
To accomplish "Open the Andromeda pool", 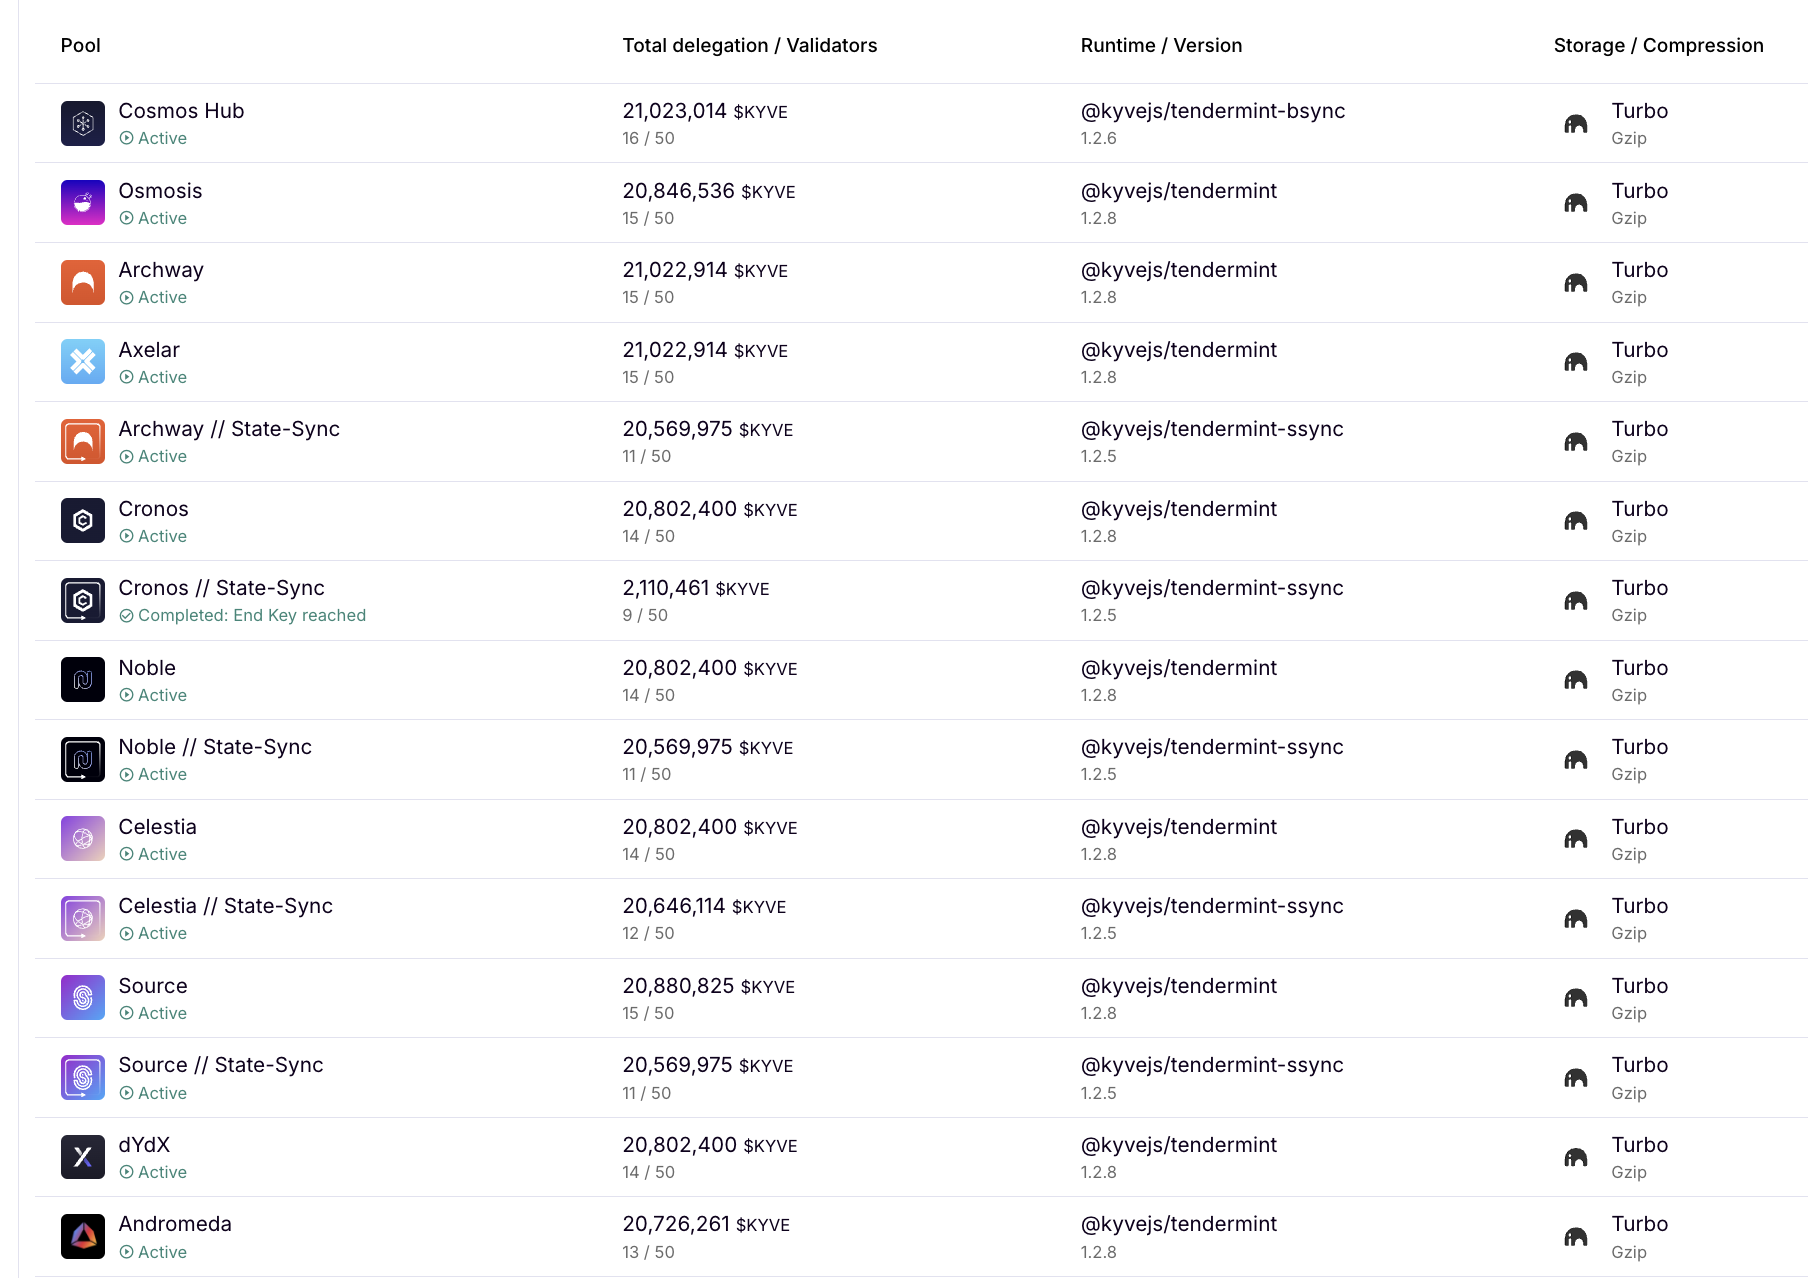I will click(x=175, y=1224).
